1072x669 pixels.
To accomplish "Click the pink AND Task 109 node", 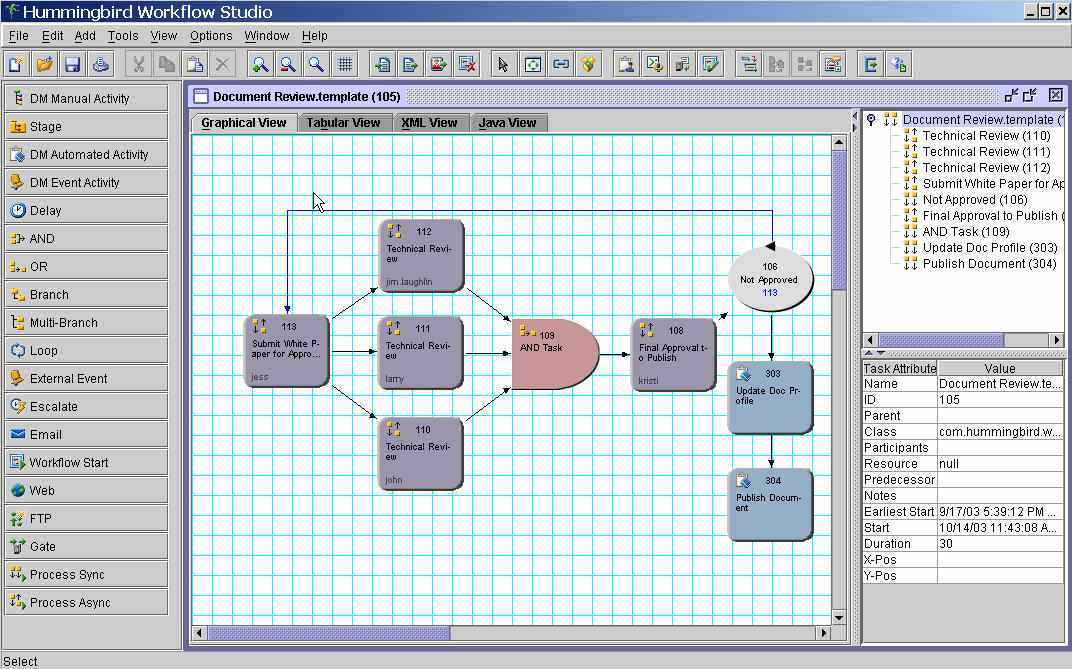I will pyautogui.click(x=555, y=354).
